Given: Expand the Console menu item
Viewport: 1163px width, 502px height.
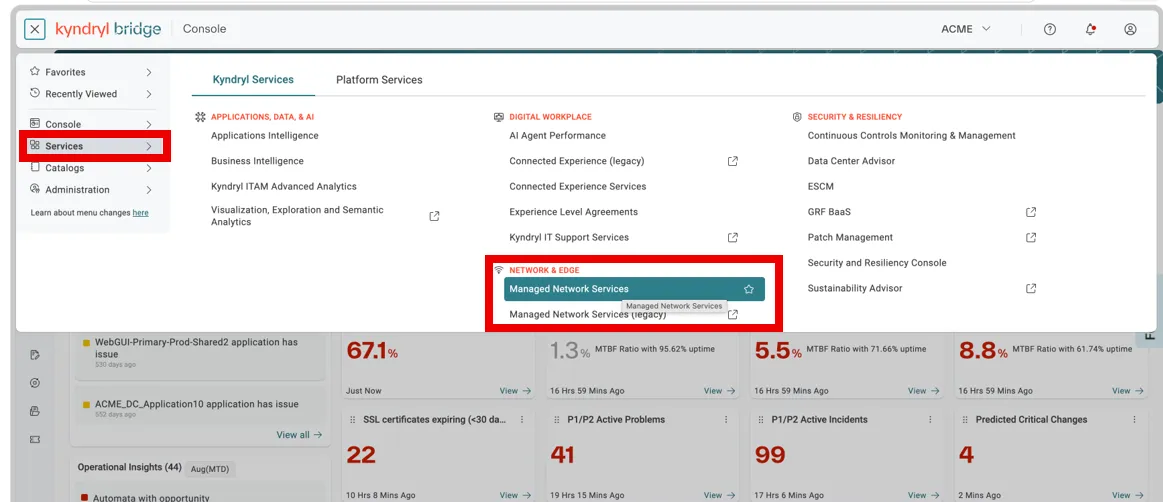Looking at the screenshot, I should (91, 125).
